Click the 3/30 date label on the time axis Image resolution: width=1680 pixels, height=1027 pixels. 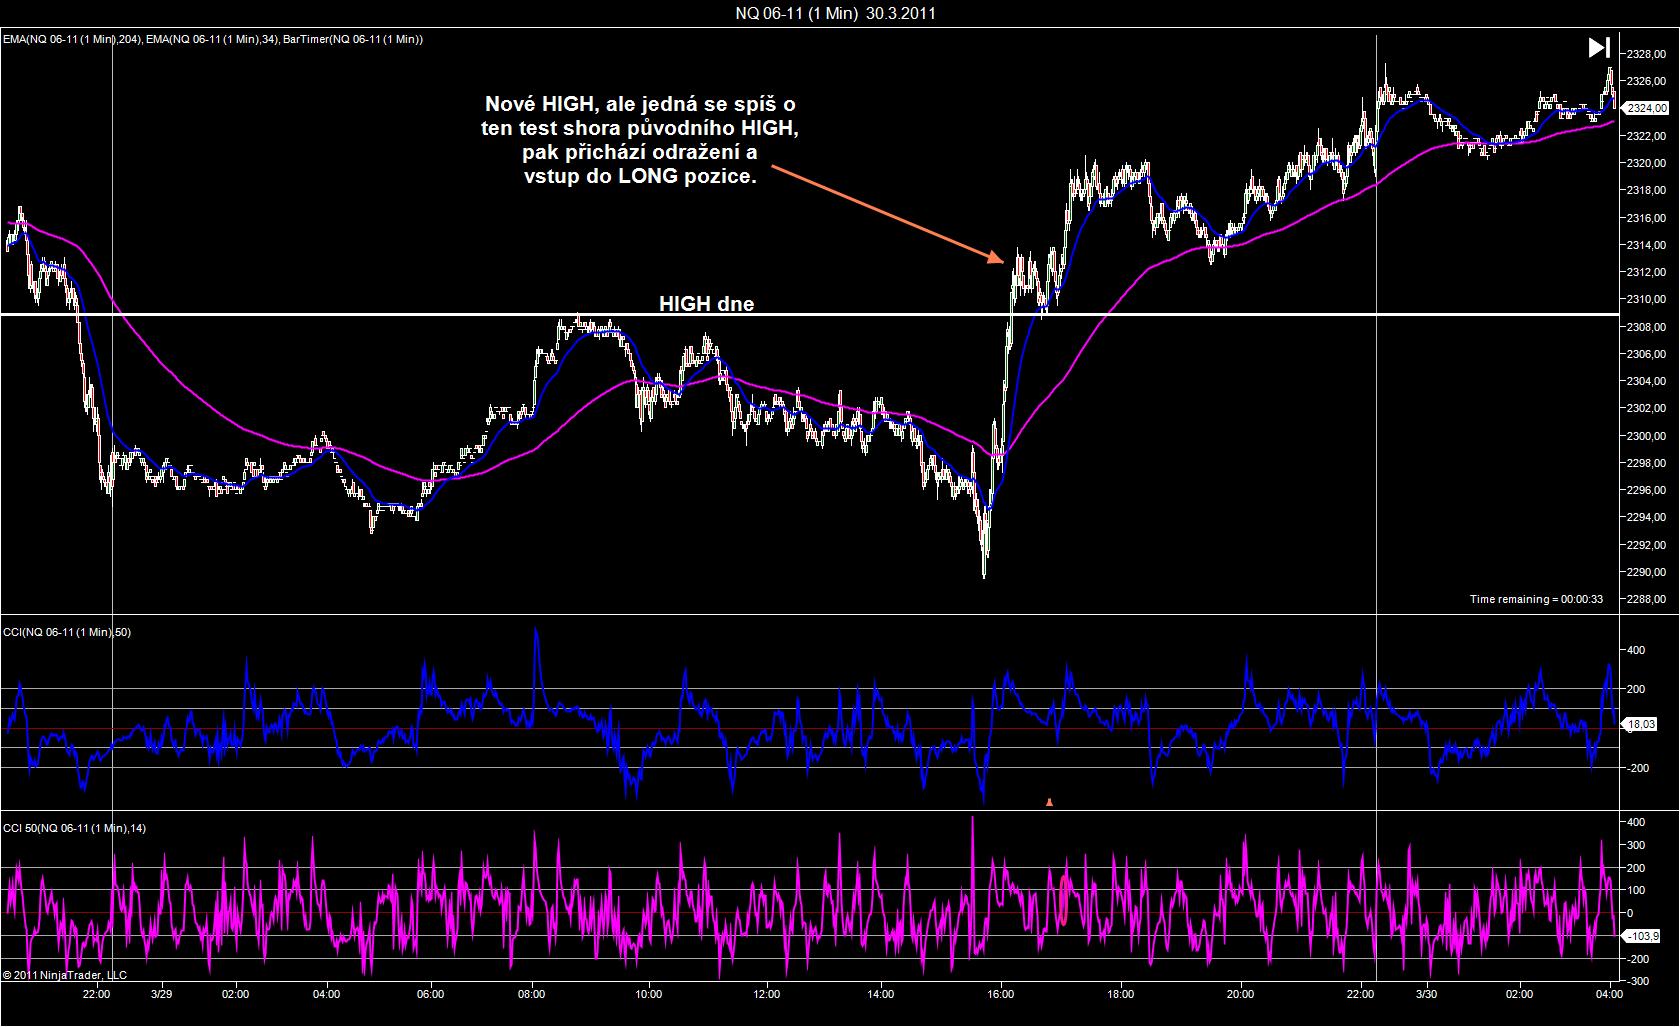(1425, 995)
